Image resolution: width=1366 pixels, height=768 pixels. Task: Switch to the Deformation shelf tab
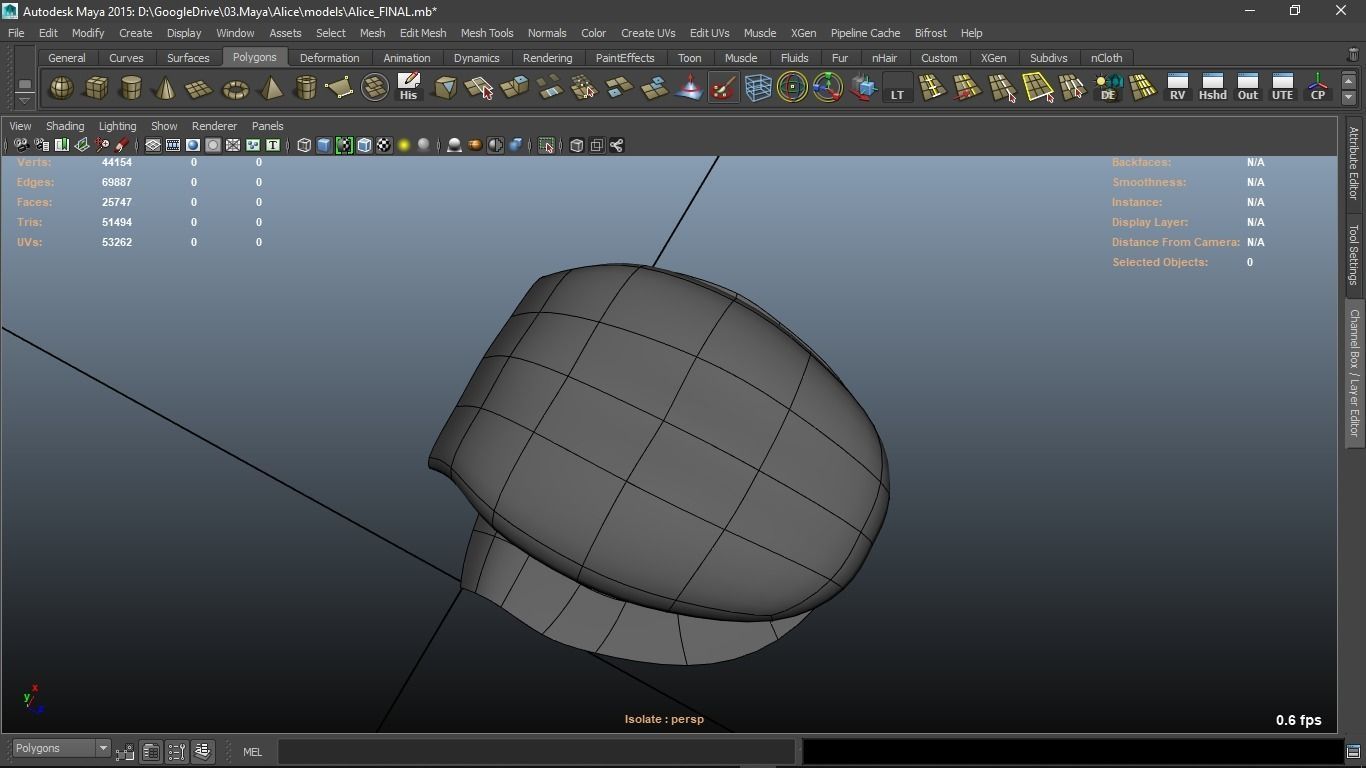coord(329,58)
